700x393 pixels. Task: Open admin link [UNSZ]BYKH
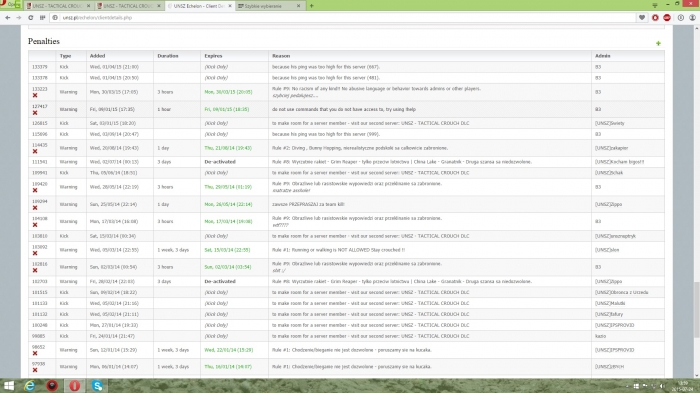point(609,367)
